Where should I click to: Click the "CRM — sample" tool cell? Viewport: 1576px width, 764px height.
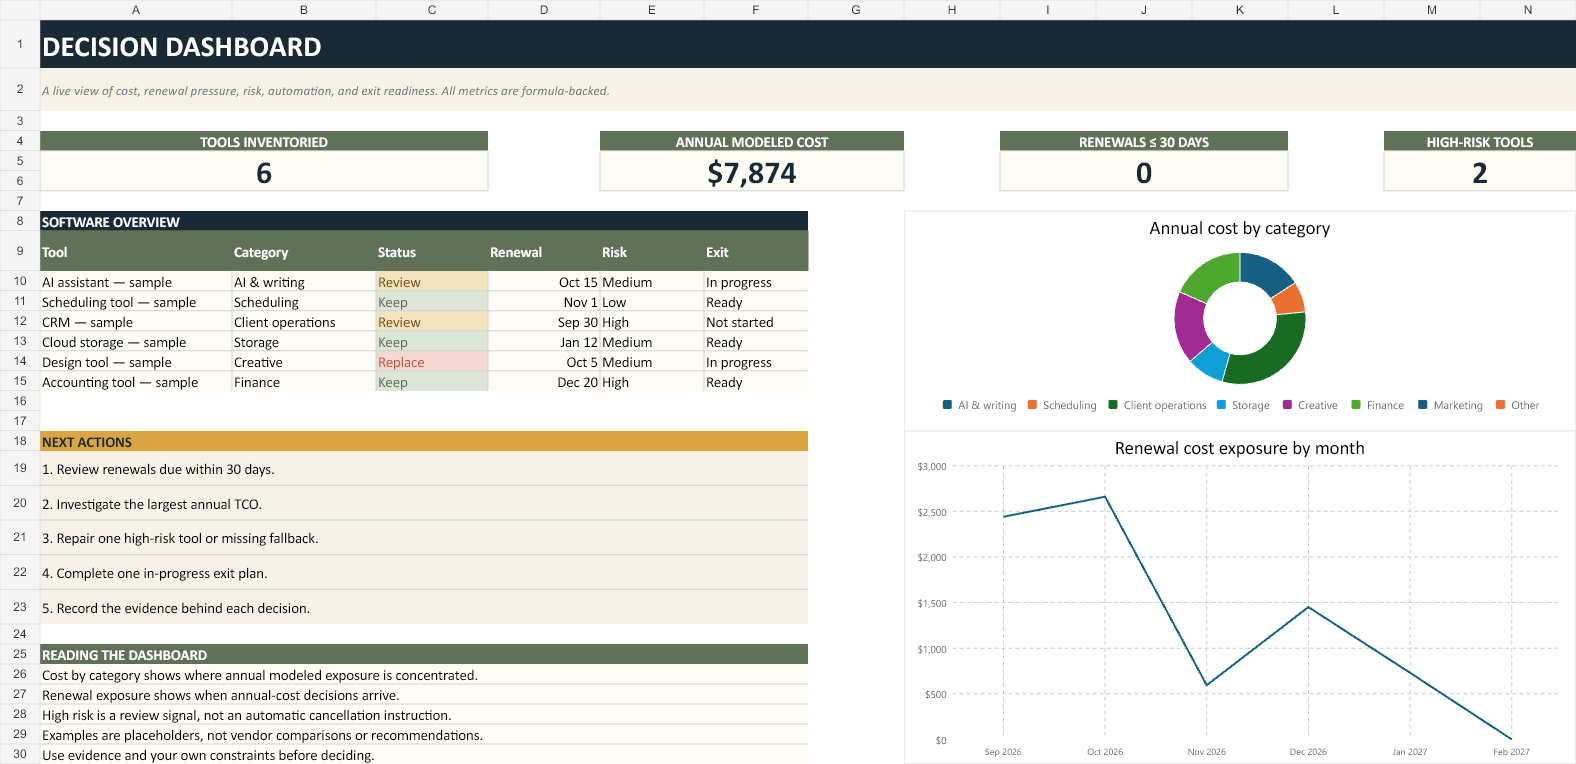(136, 322)
